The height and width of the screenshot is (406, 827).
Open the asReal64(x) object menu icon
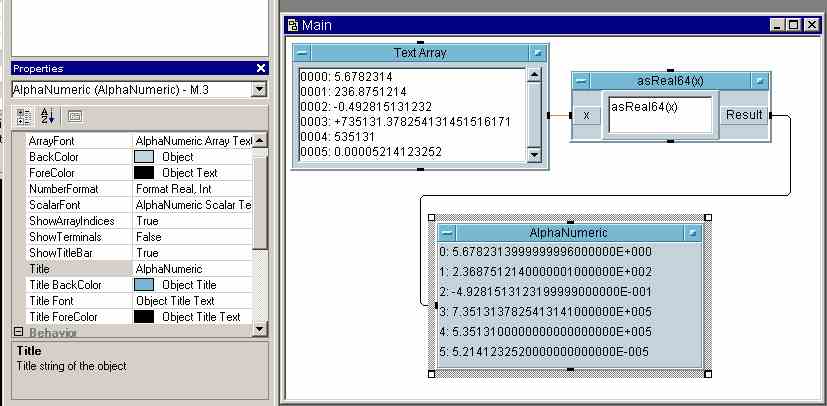(x=582, y=80)
